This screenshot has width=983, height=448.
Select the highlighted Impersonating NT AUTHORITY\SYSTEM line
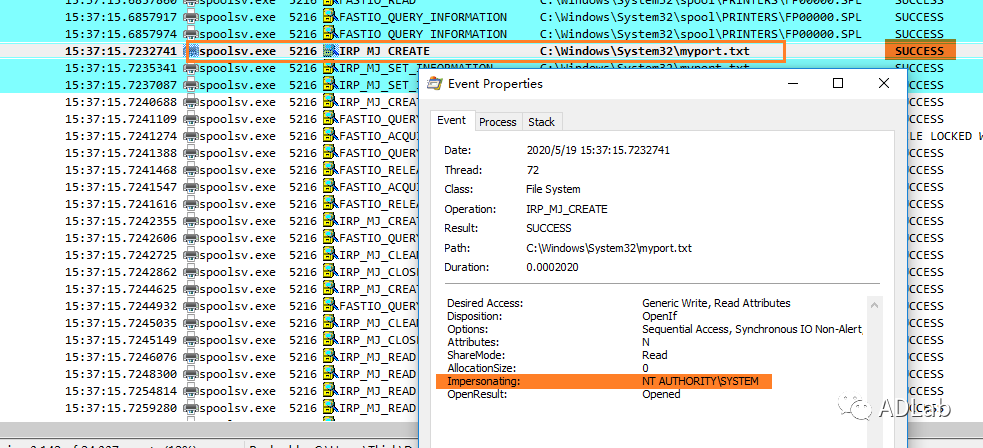click(608, 381)
